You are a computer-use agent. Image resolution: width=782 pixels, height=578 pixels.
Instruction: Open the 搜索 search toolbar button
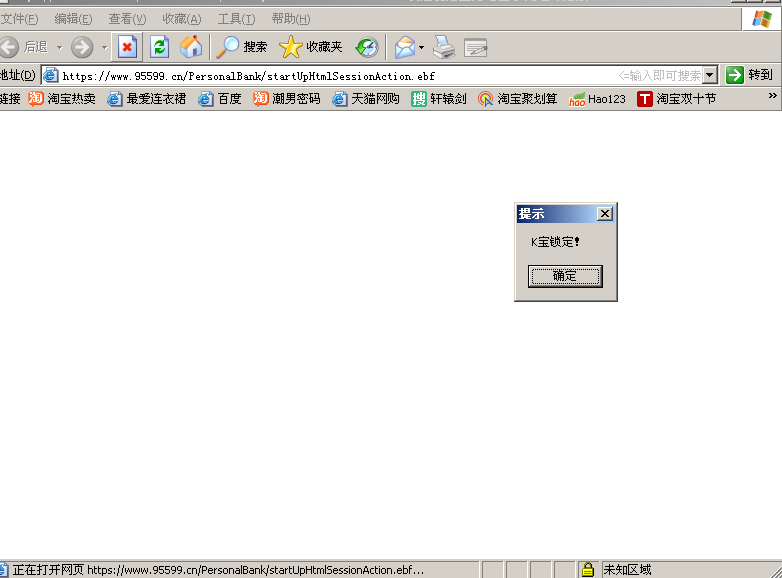(242, 47)
